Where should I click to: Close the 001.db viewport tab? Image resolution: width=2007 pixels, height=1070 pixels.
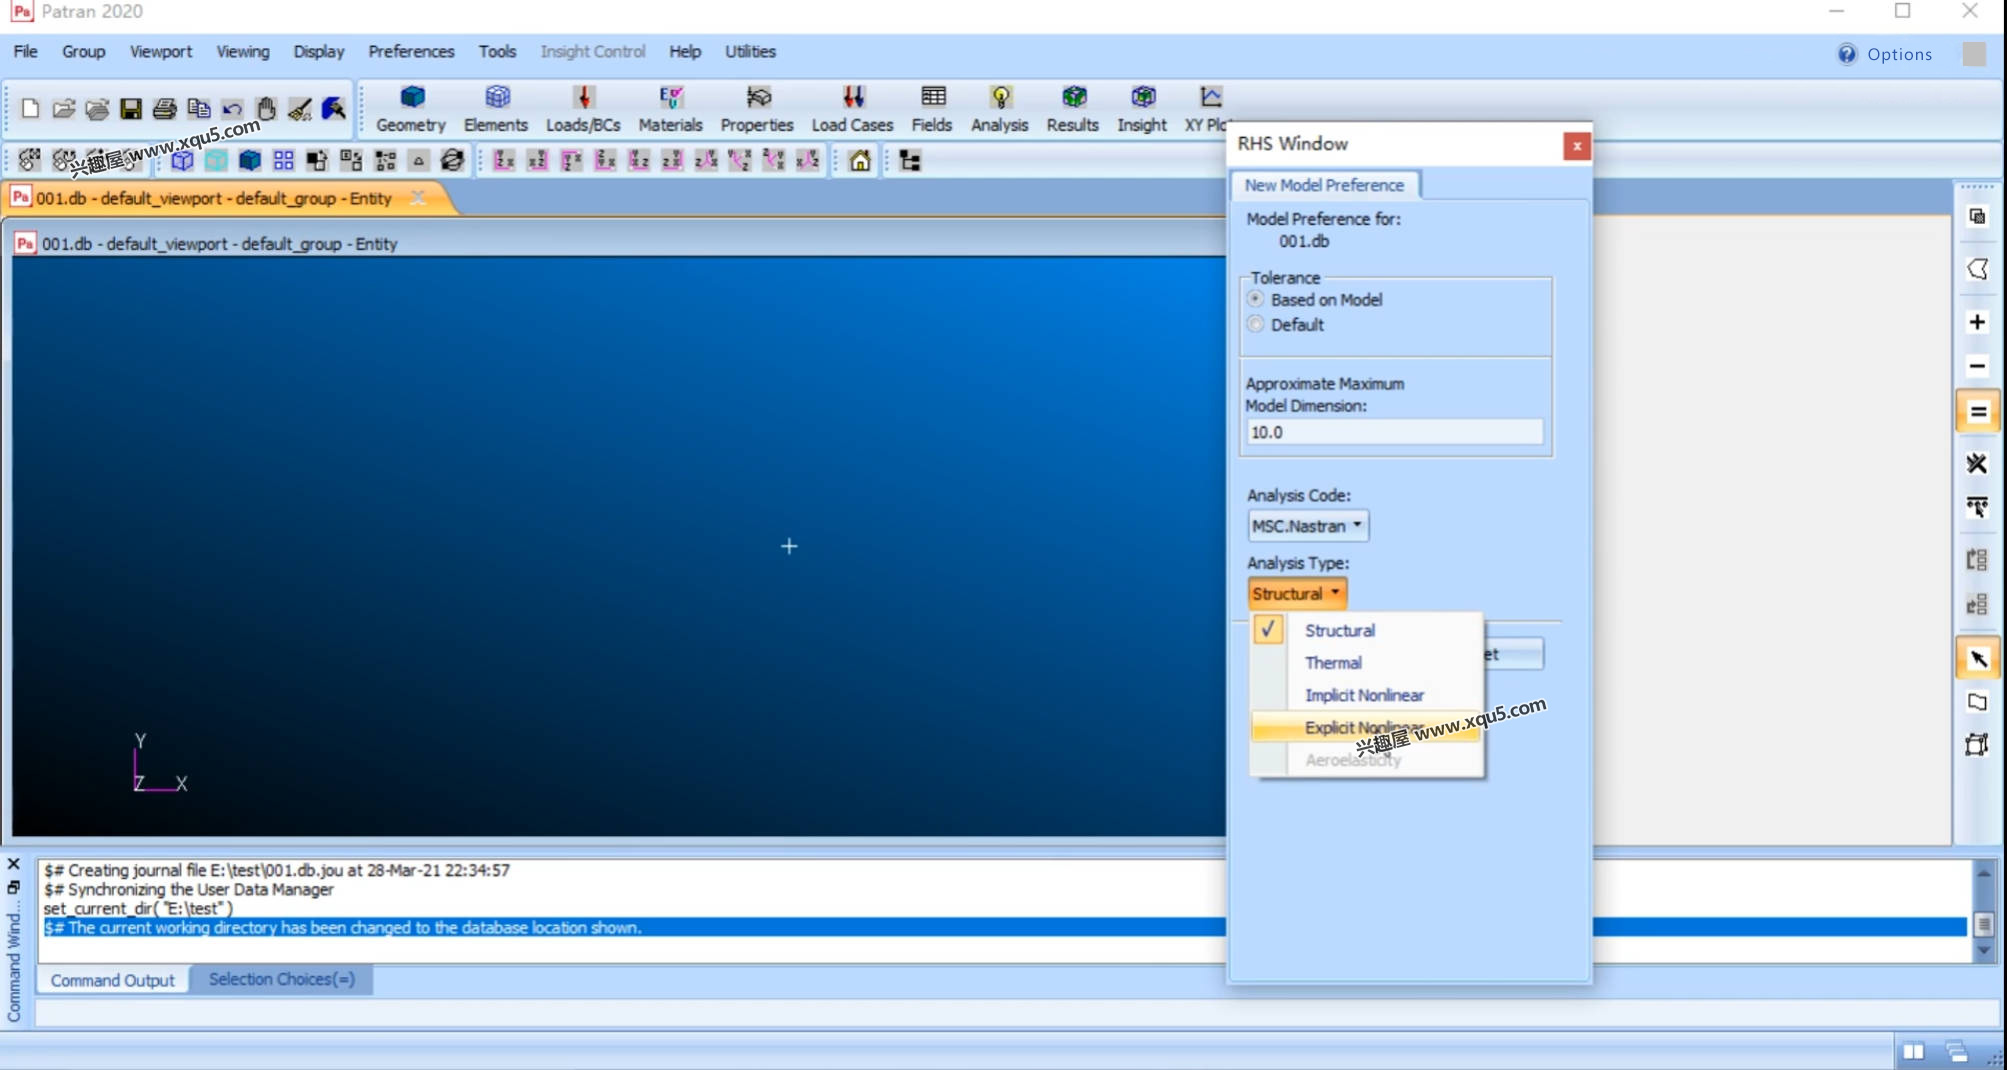(x=418, y=198)
